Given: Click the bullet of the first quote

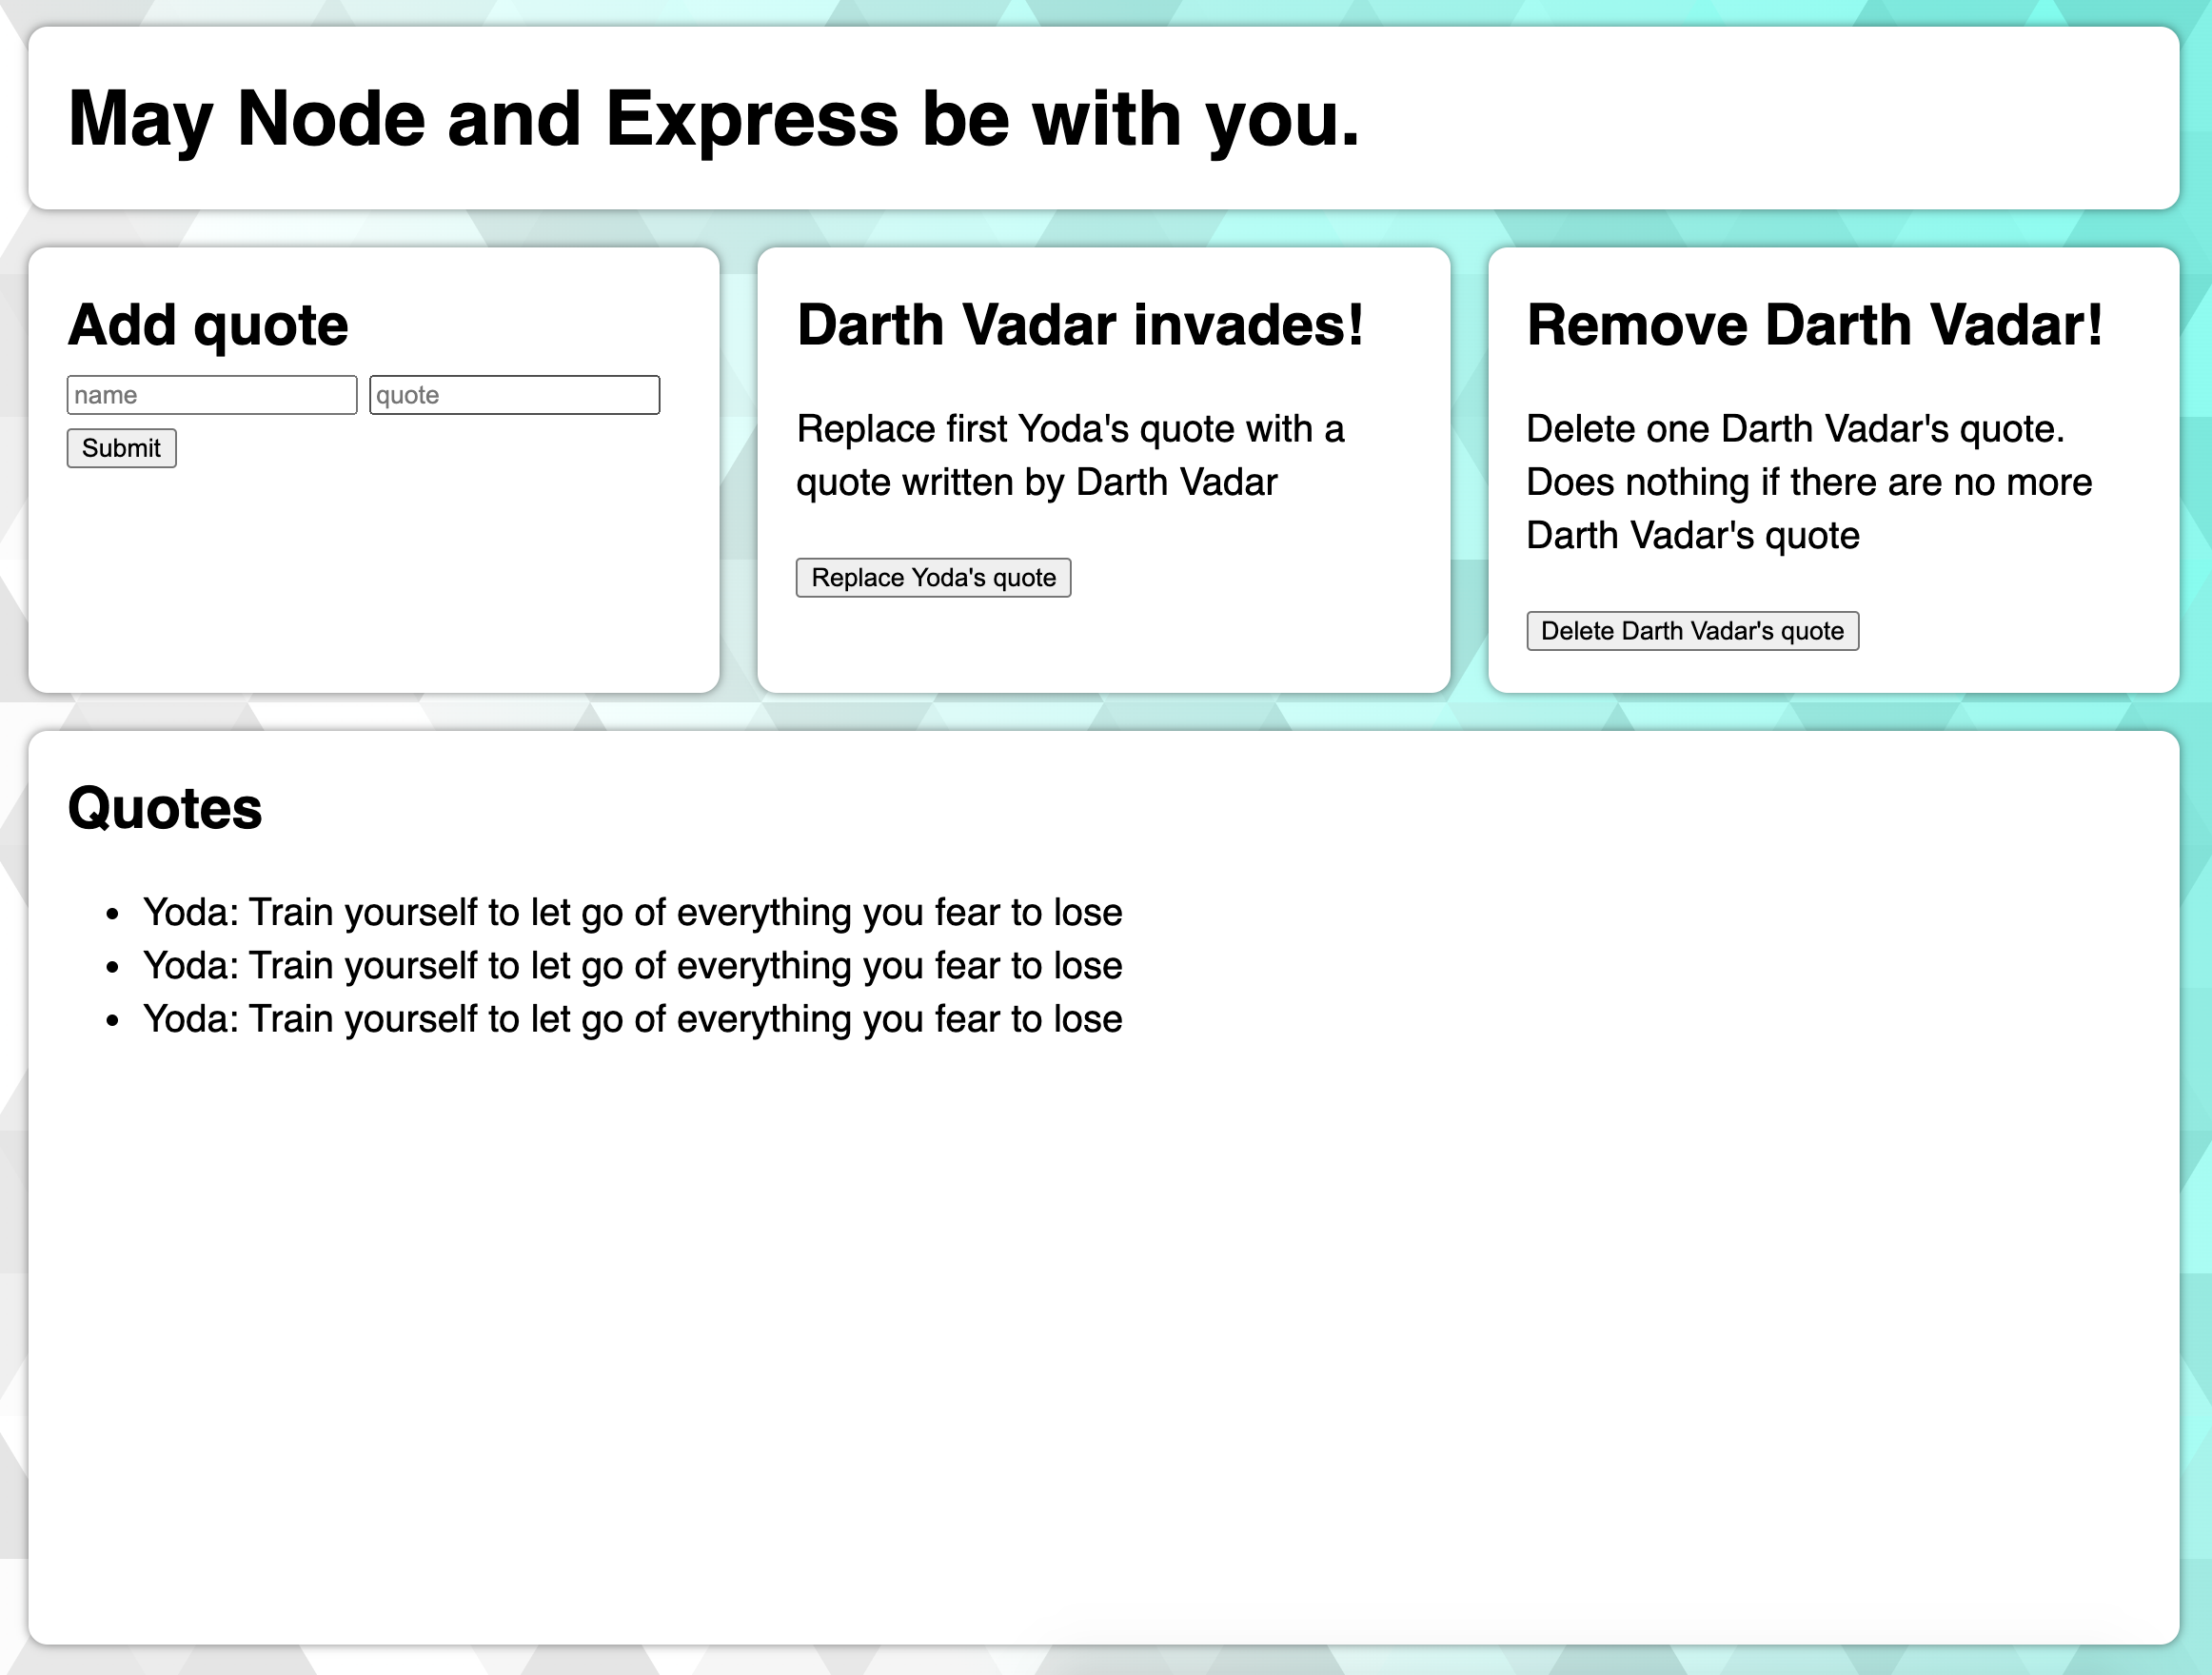Looking at the screenshot, I should [113, 911].
